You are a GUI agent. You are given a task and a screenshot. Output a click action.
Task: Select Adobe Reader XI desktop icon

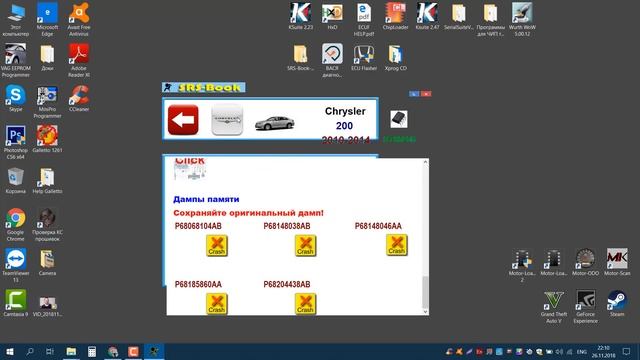tap(79, 60)
